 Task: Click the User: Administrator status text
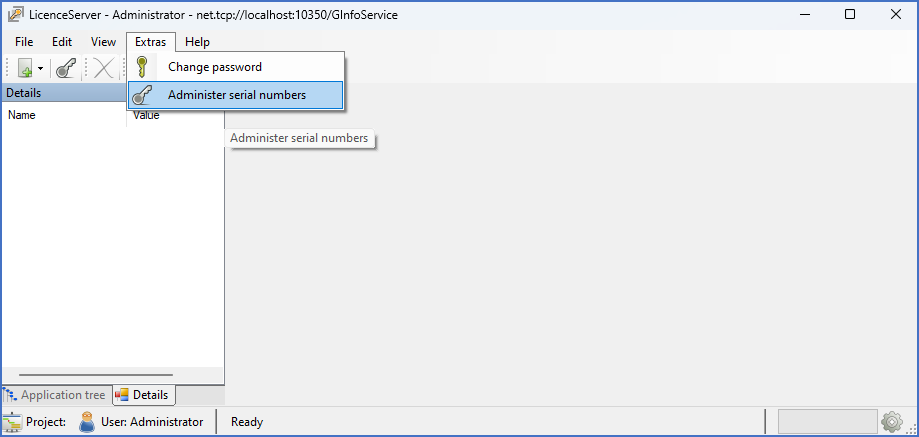click(x=152, y=422)
